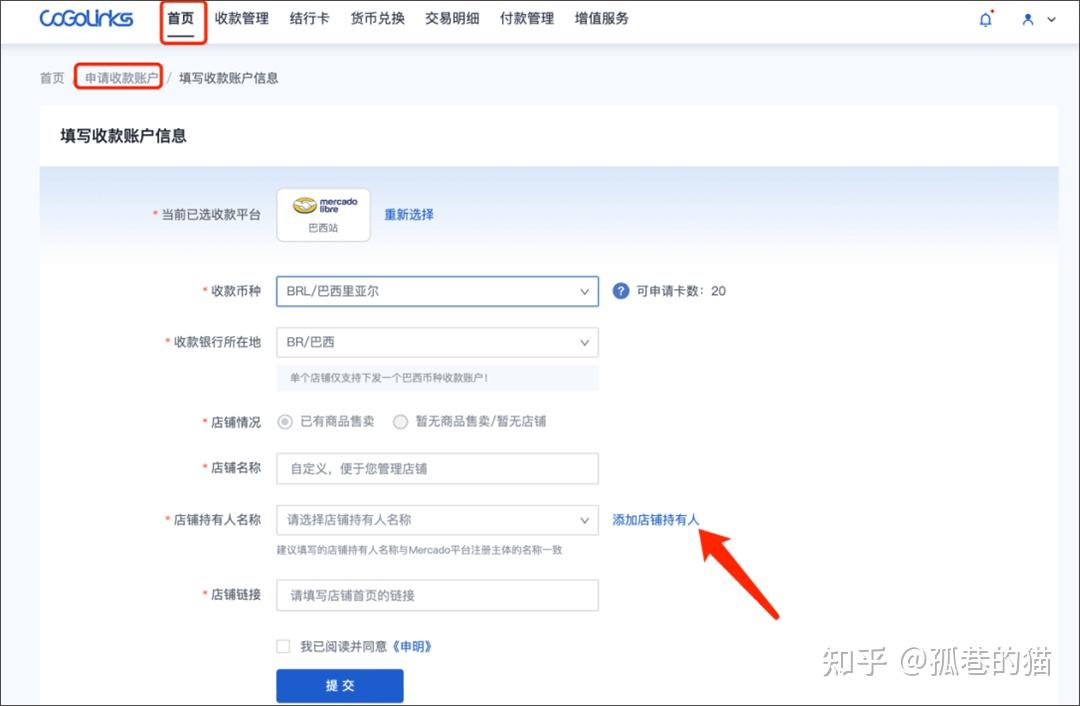Click the user account icon
1080x706 pixels.
click(1026, 19)
